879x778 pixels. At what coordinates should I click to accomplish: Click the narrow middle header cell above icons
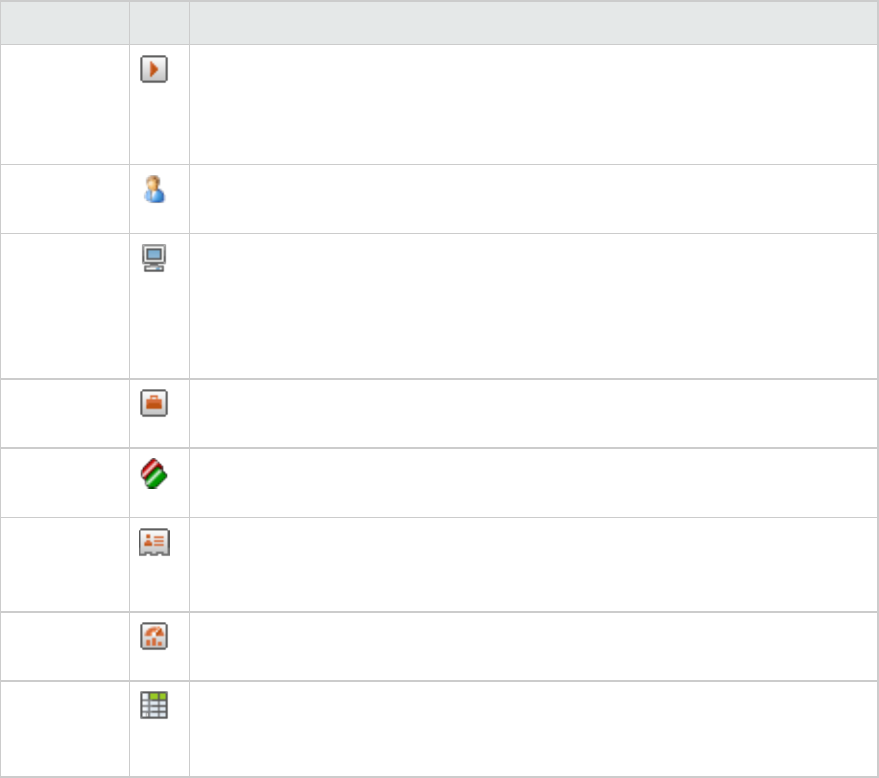point(159,22)
